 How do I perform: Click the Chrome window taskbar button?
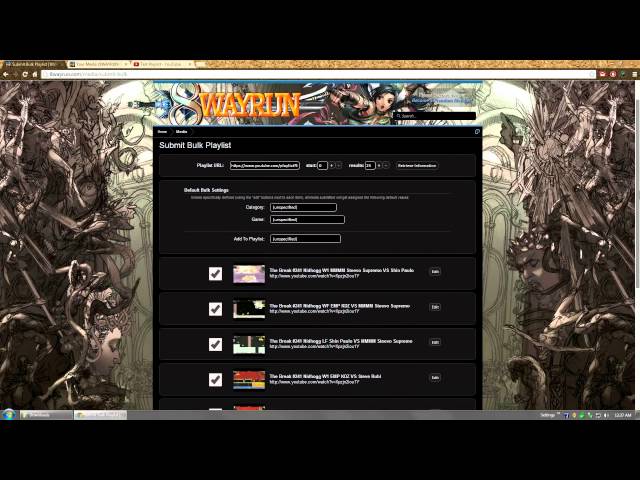[100, 415]
